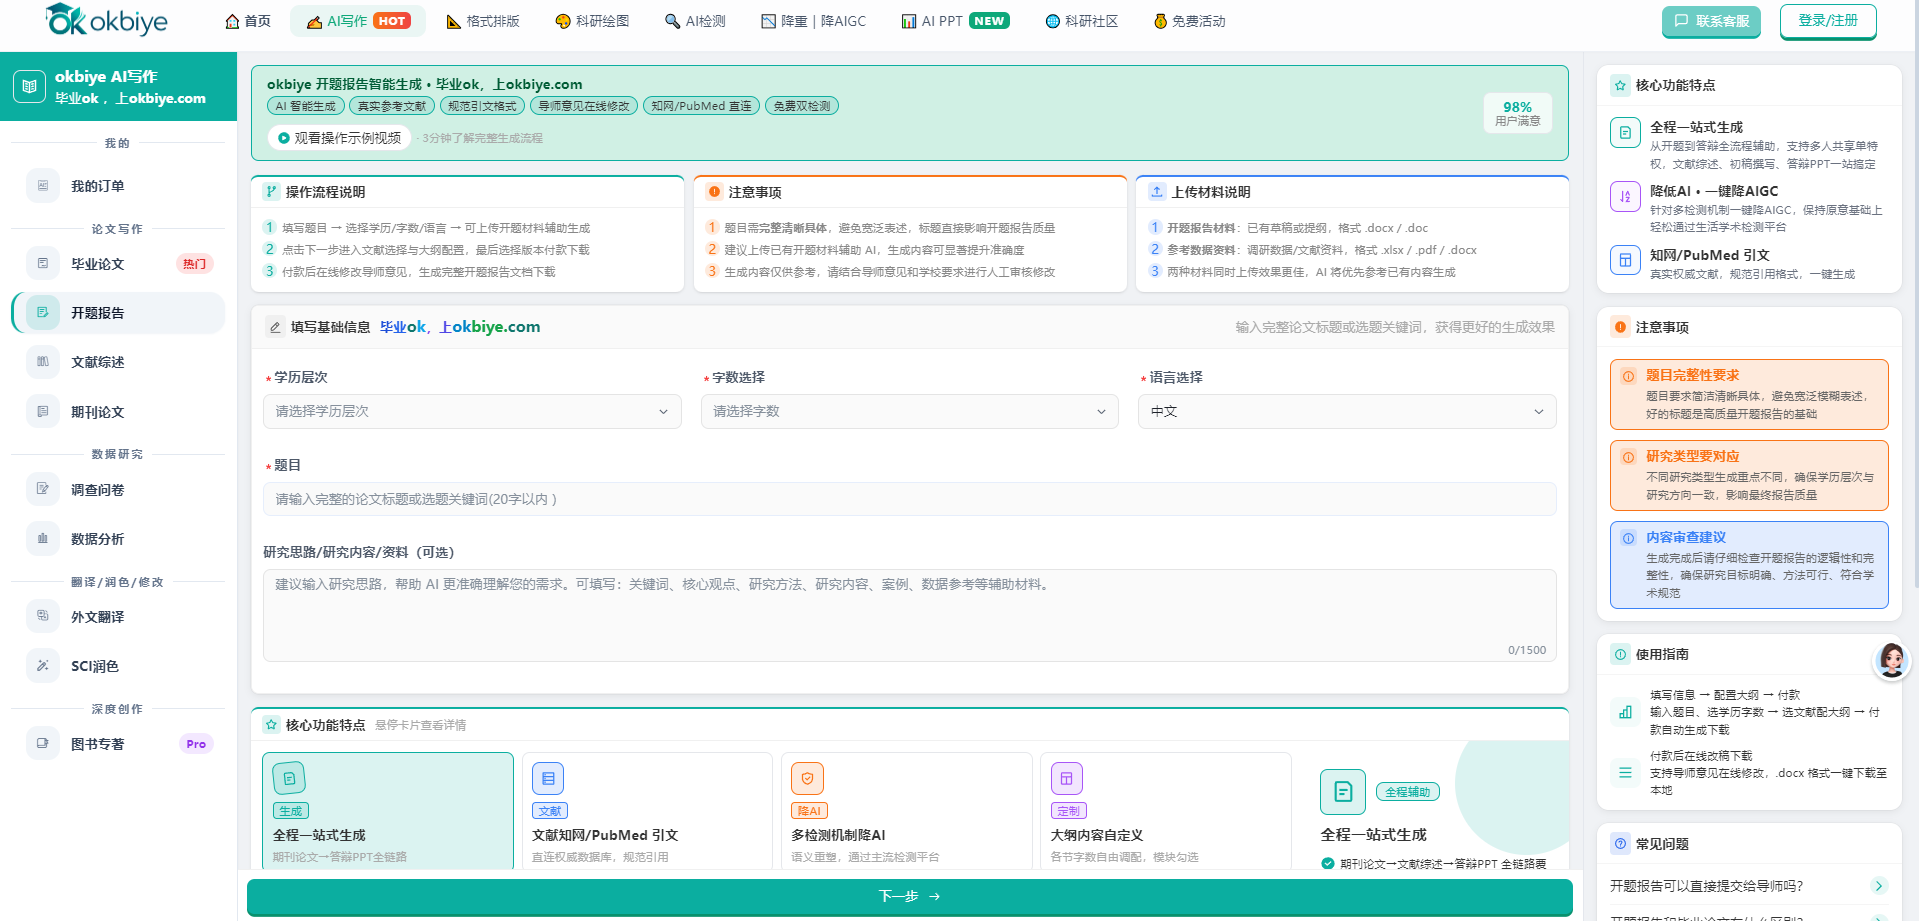Screen dimensions: 1919x921
Task: Go to 首页 in the top navigation
Action: click(248, 21)
